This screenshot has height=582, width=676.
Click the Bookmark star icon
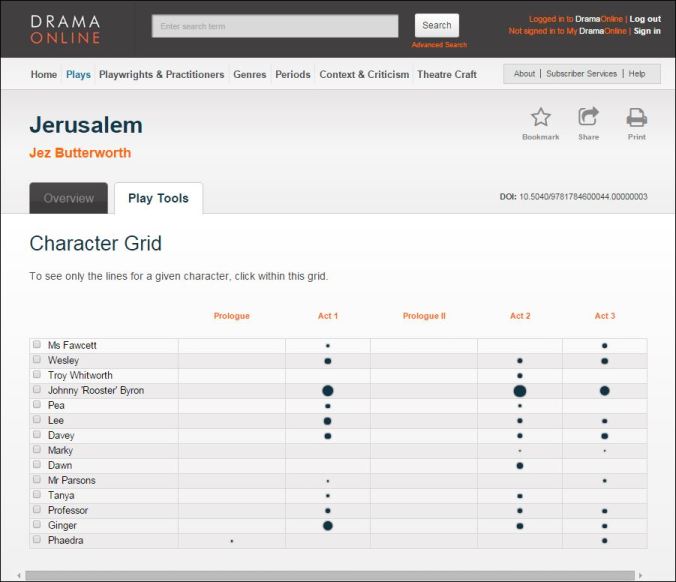(541, 117)
